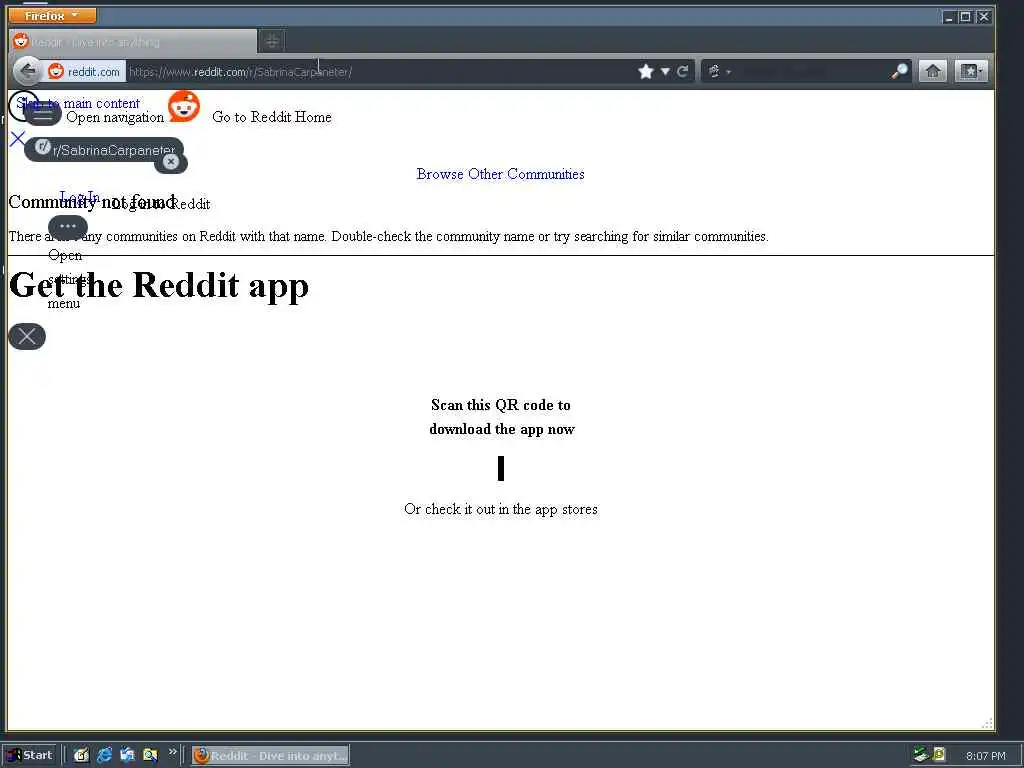Go back with the browser back arrow
The image size is (1024, 768).
(x=27, y=71)
